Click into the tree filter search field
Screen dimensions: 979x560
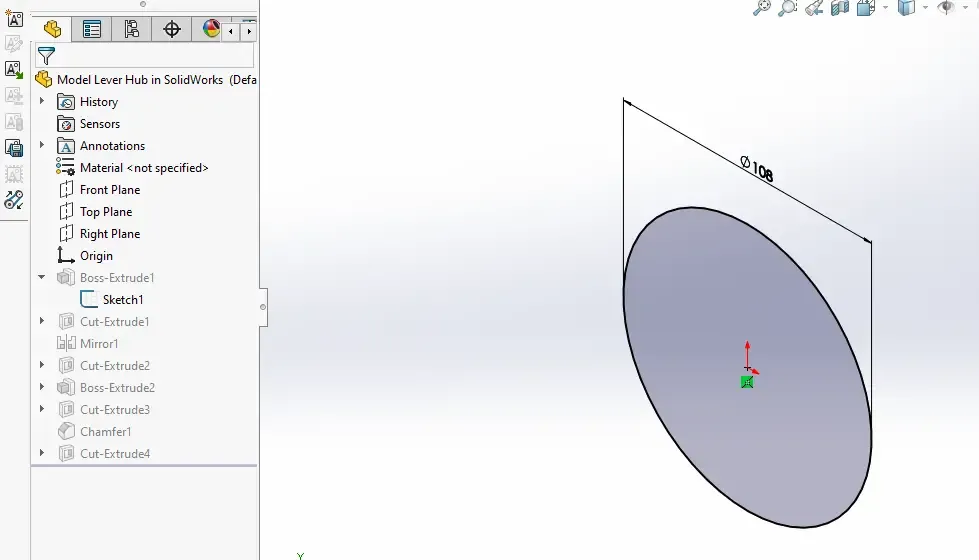[x=145, y=56]
